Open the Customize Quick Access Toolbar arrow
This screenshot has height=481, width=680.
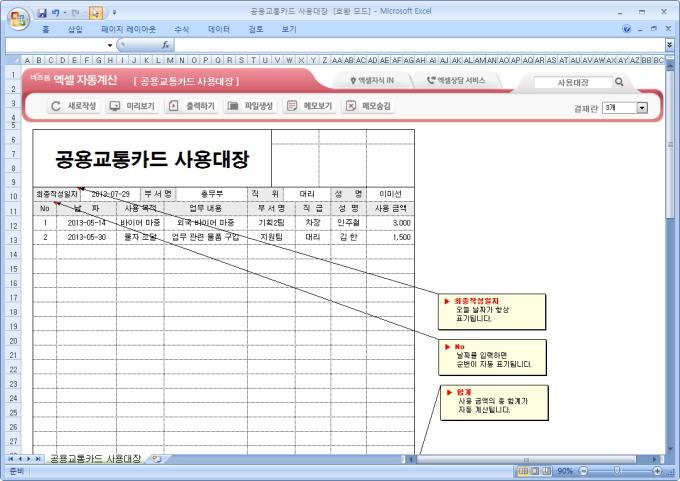pyautogui.click(x=114, y=13)
